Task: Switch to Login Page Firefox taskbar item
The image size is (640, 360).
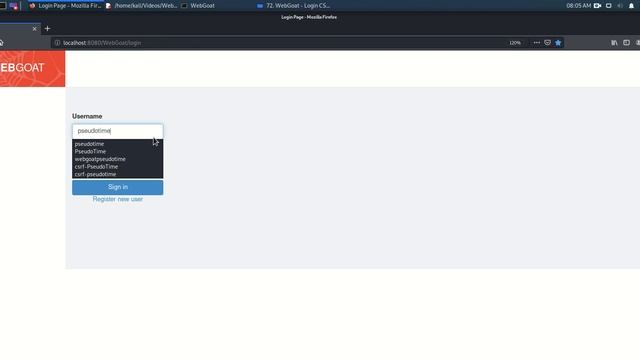Action: tap(65, 6)
